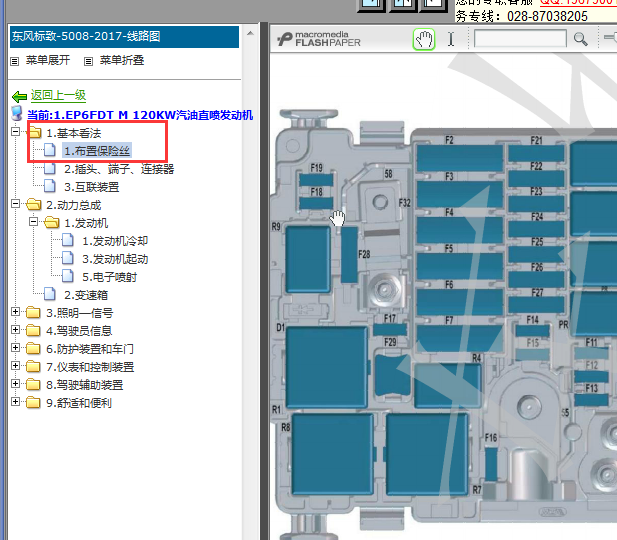Select the 4.驾驶员信息 folder label
The height and width of the screenshot is (540, 617).
(79, 331)
